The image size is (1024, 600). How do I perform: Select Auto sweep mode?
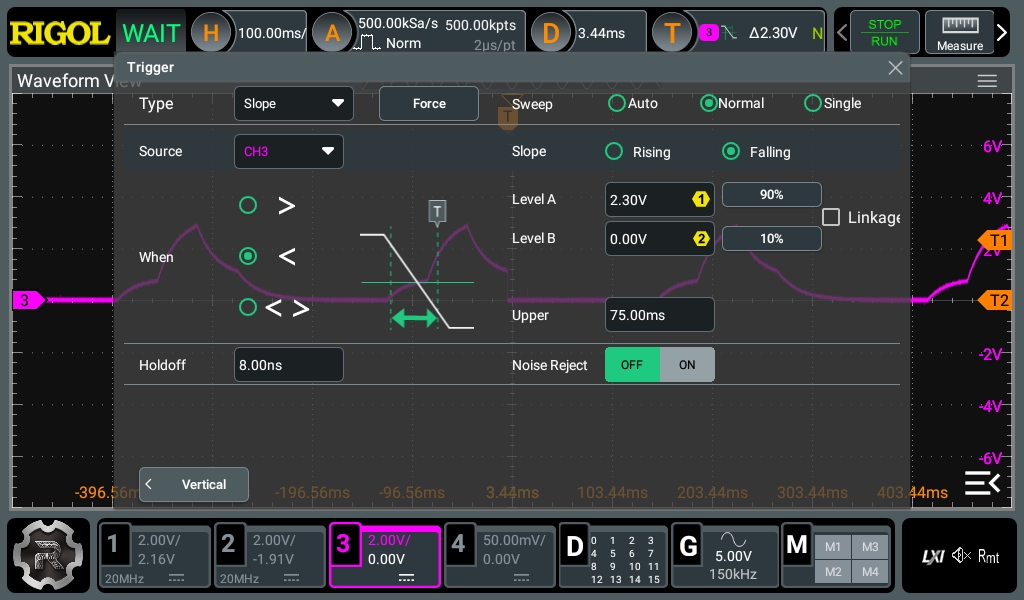tap(617, 103)
